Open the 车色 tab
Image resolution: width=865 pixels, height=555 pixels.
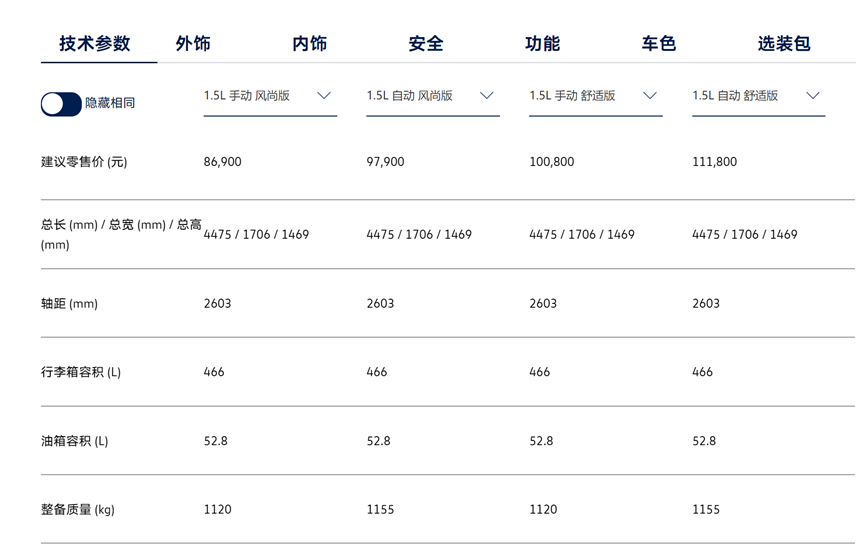pos(659,44)
